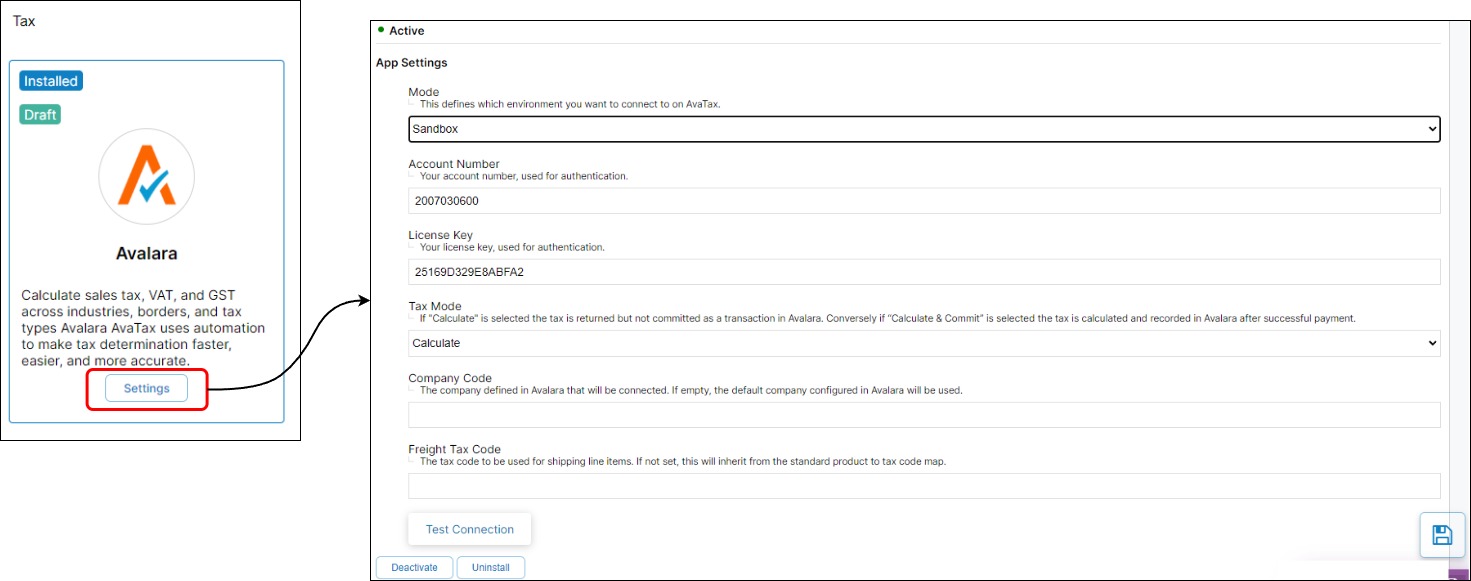Click the Avalara app title text
This screenshot has width=1471, height=581.
click(x=146, y=254)
